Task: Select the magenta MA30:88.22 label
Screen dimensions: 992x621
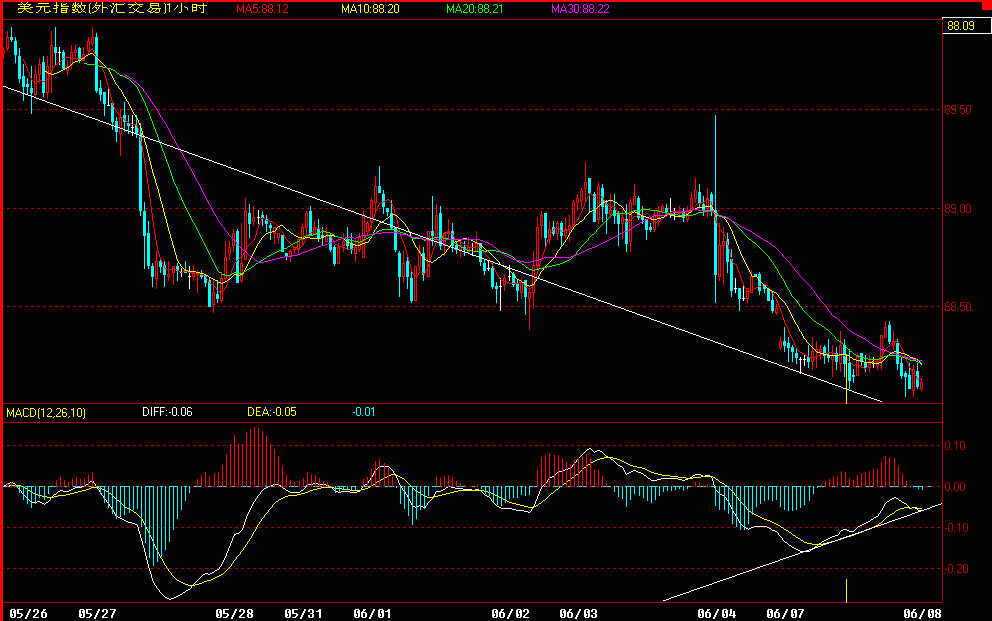Action: click(579, 9)
